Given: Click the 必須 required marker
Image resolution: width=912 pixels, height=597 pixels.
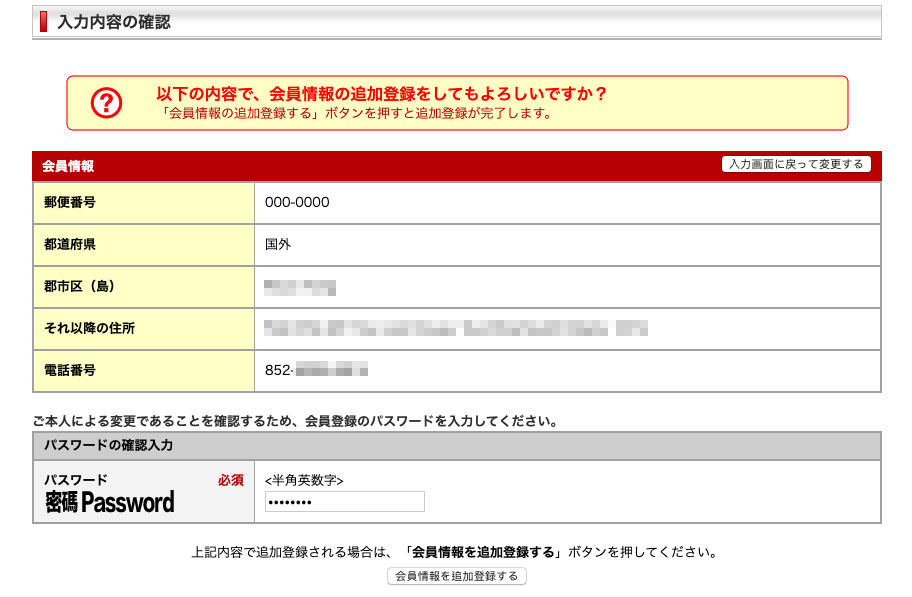Looking at the screenshot, I should (231, 480).
